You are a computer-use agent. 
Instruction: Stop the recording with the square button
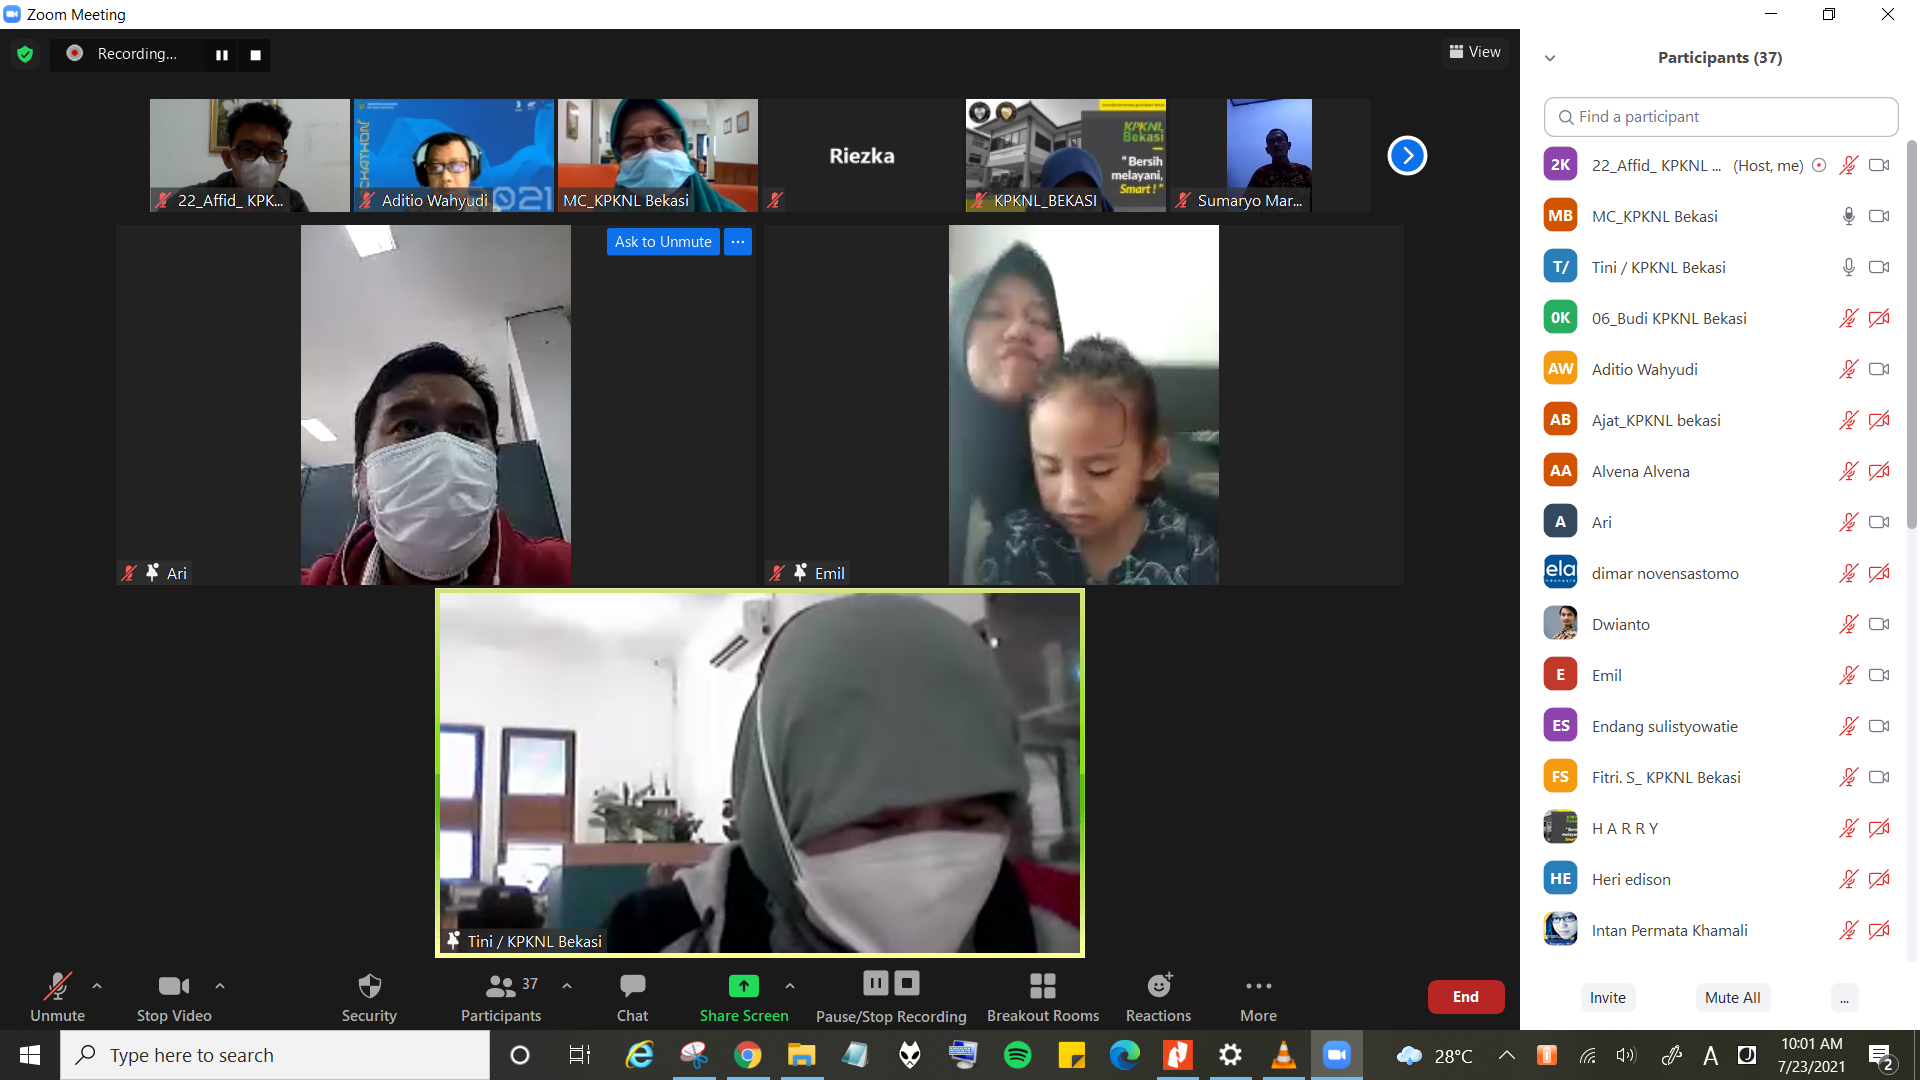pos(255,55)
